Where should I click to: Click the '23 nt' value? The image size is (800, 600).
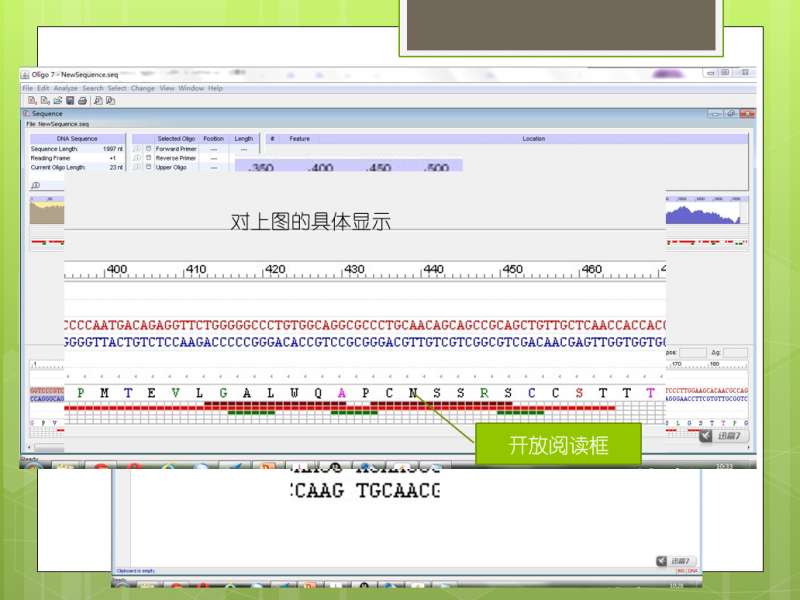116,167
